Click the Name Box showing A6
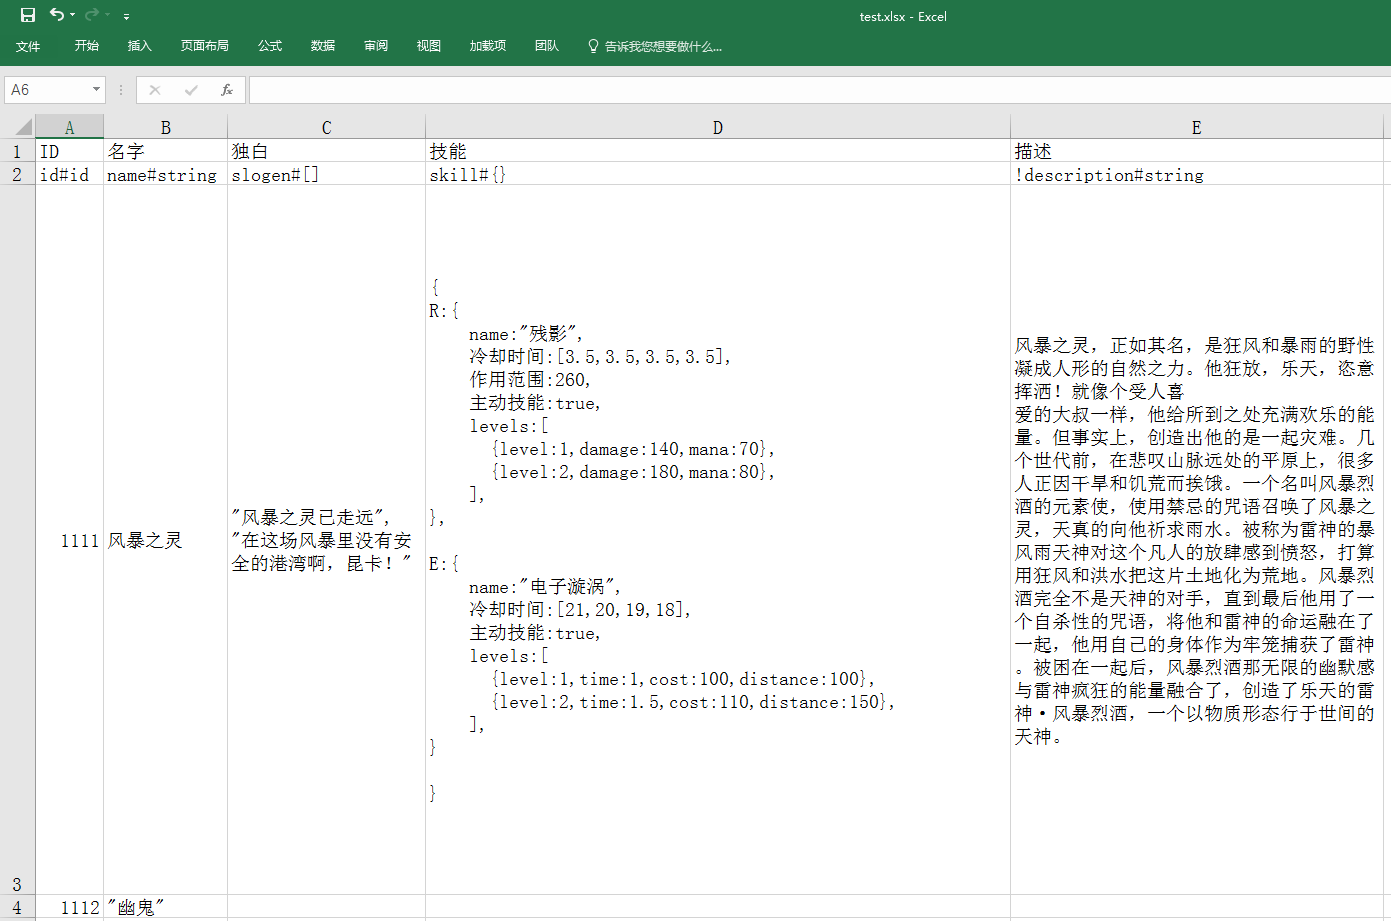Image resolution: width=1391 pixels, height=921 pixels. [47, 90]
